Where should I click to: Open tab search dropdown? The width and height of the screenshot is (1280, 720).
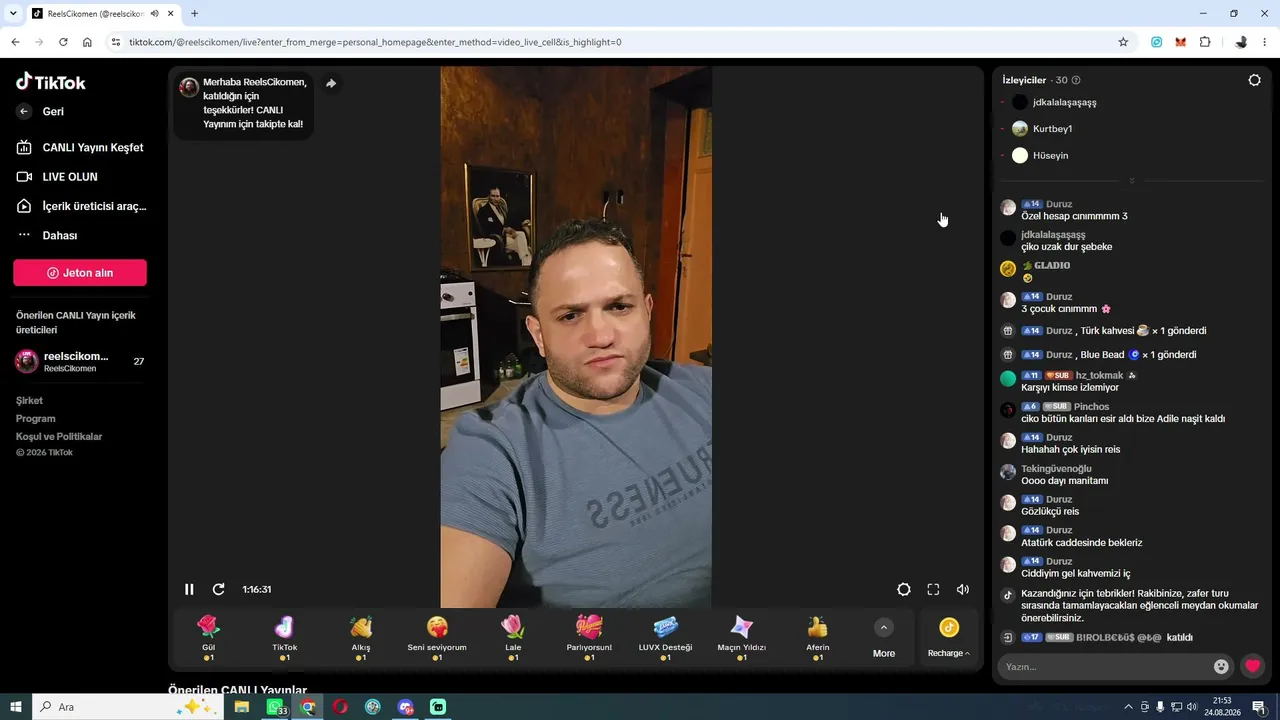(13, 14)
